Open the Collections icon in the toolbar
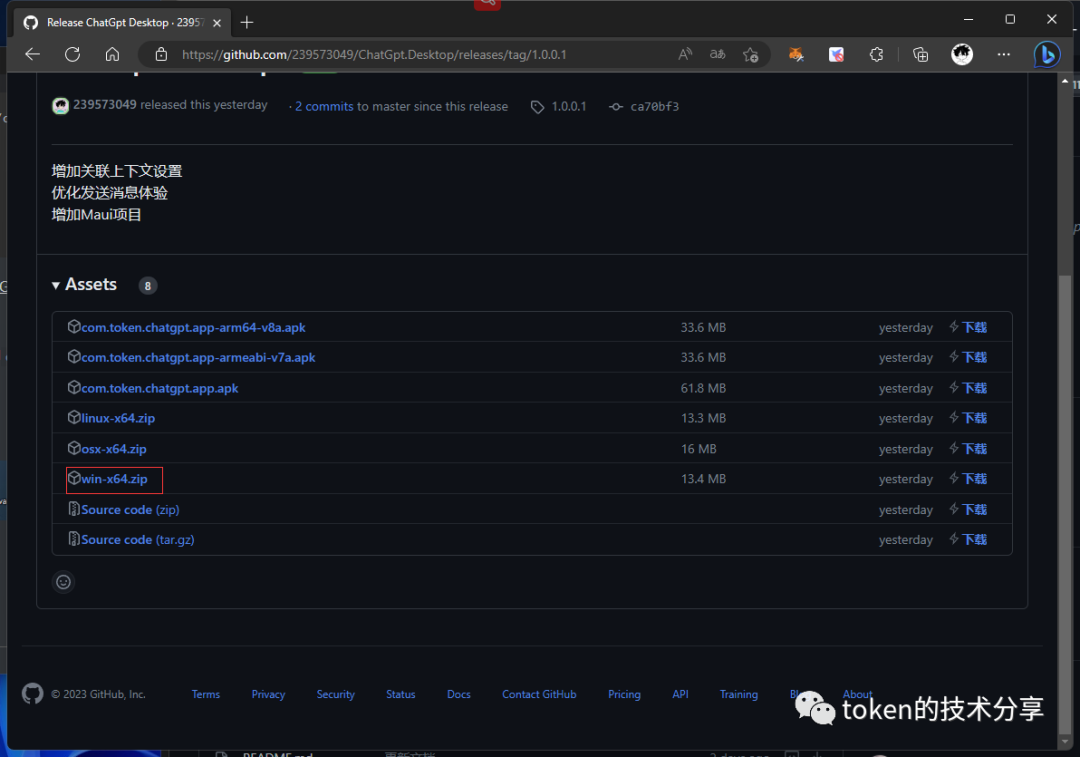Viewport: 1080px width, 757px height. click(920, 54)
